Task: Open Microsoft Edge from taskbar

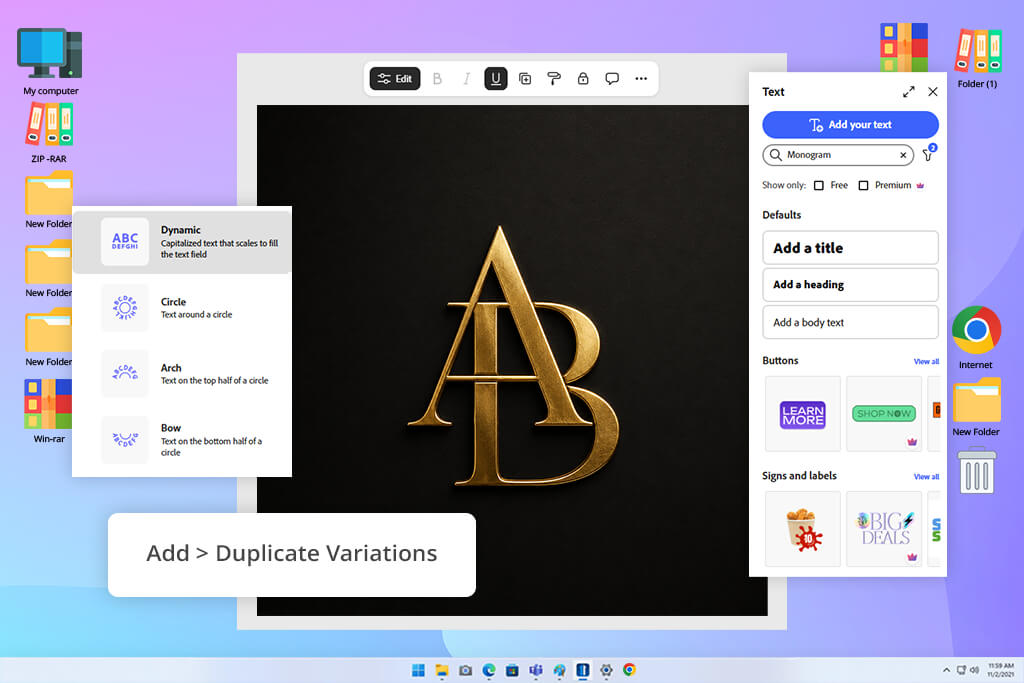Action: (489, 670)
